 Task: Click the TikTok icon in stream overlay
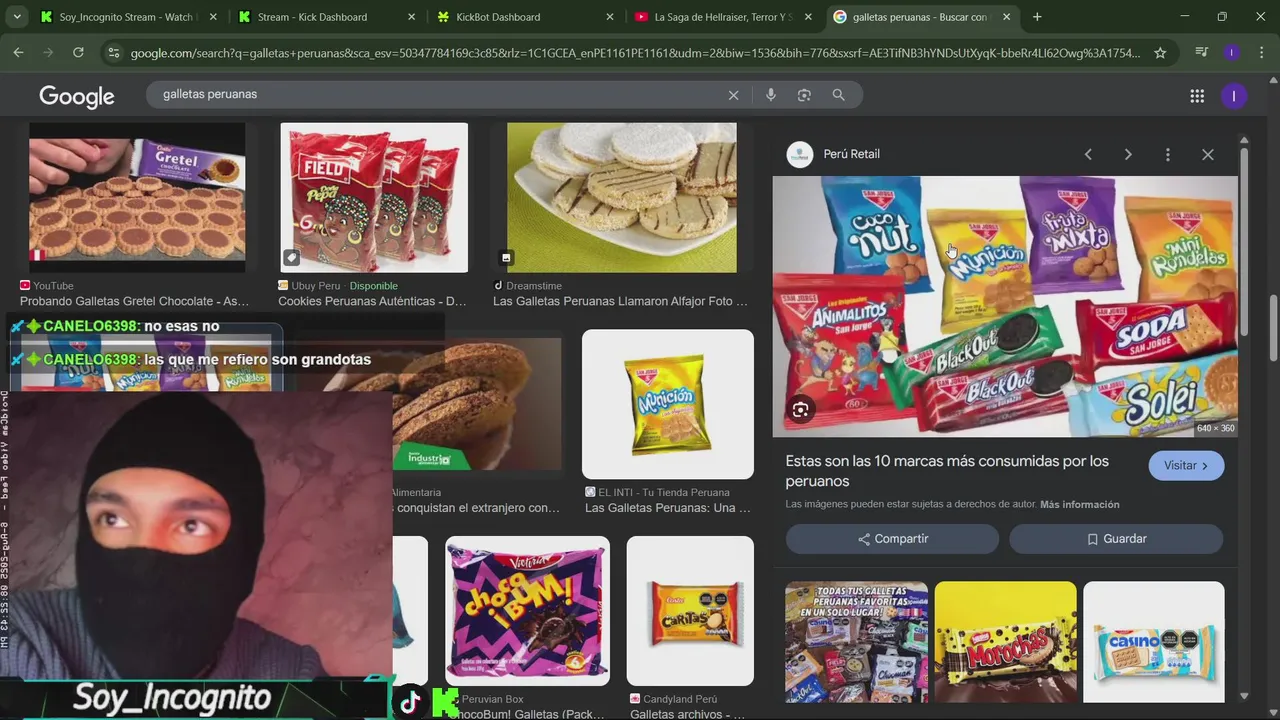coord(409,702)
